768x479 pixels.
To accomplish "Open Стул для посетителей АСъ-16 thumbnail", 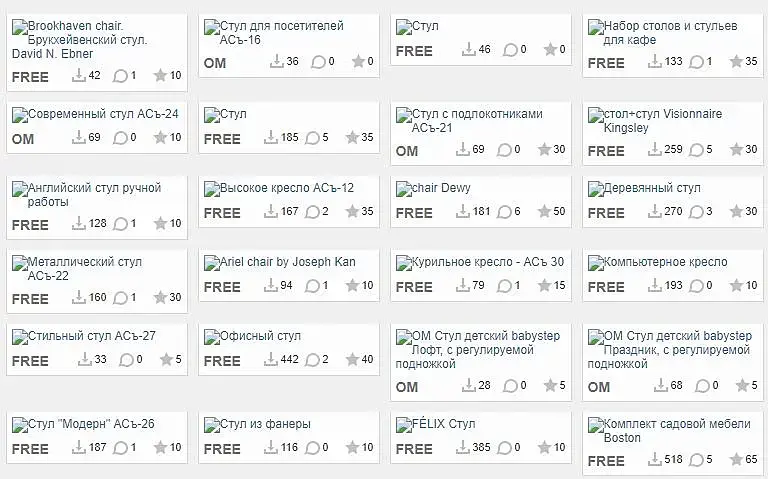I will 212,28.
